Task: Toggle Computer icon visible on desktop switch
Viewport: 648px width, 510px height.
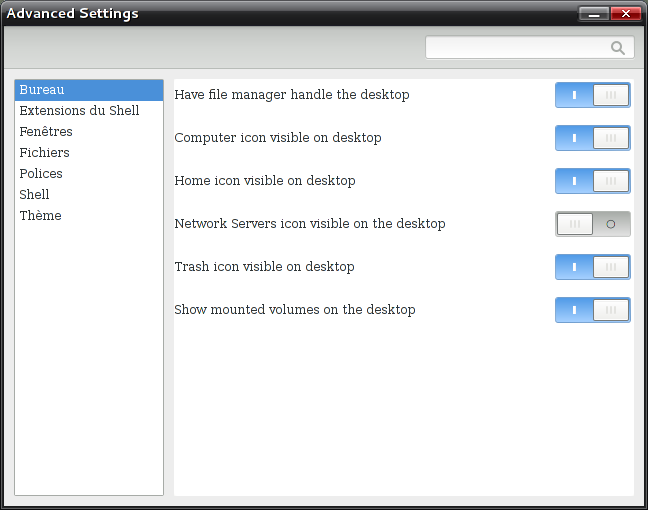Action: pos(592,138)
